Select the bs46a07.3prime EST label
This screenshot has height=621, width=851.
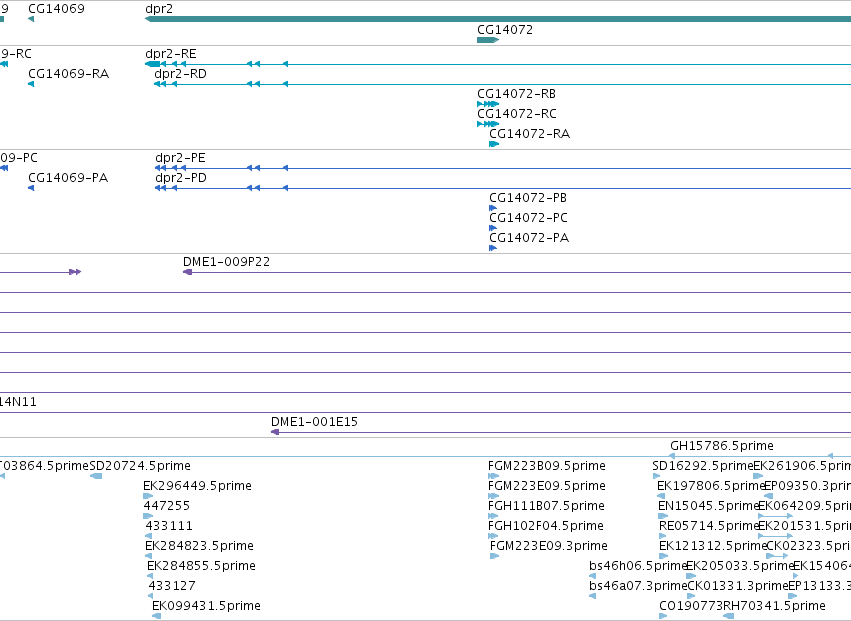[x=638, y=586]
